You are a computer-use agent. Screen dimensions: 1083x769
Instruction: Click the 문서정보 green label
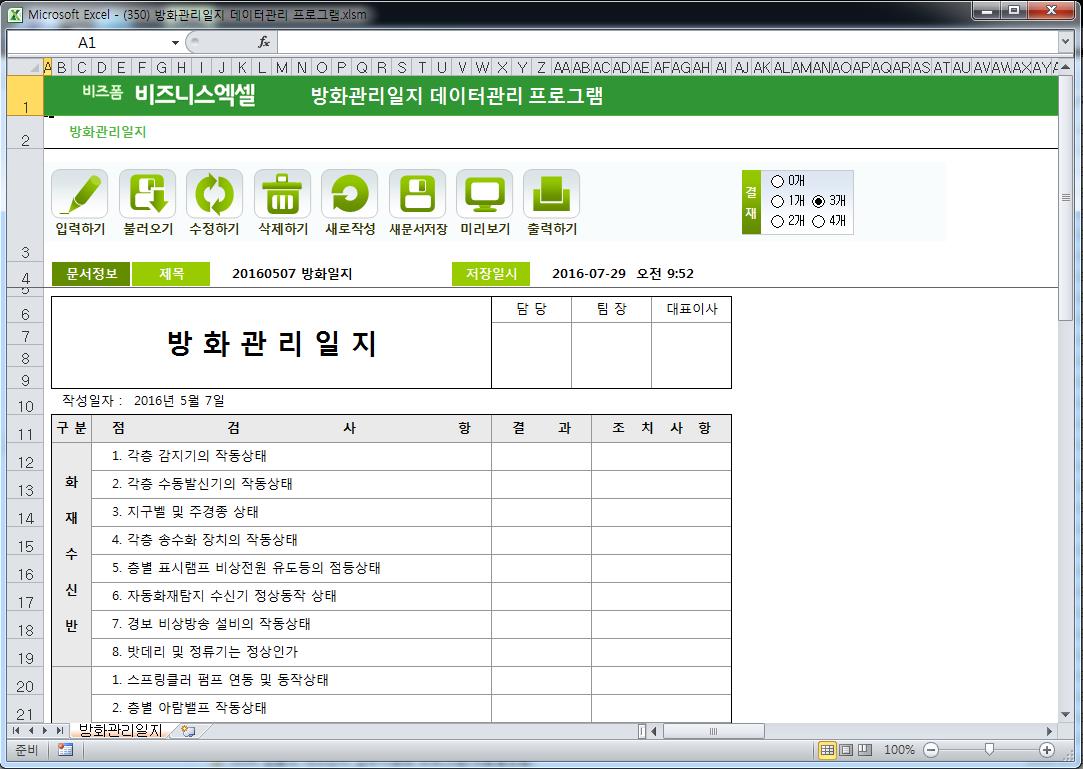coord(91,274)
